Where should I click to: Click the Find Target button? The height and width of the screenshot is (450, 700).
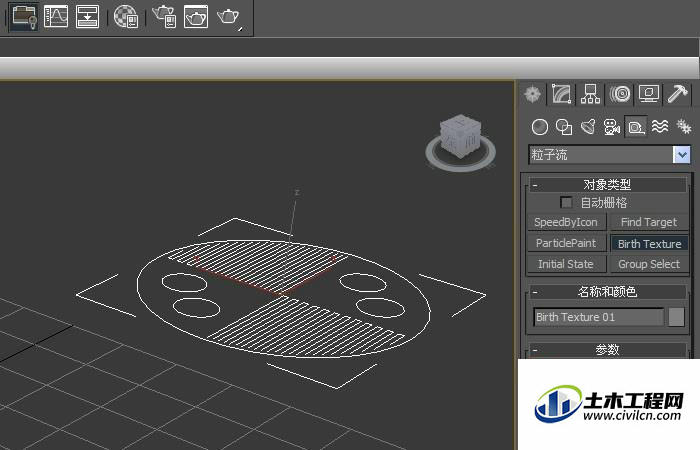tap(649, 222)
